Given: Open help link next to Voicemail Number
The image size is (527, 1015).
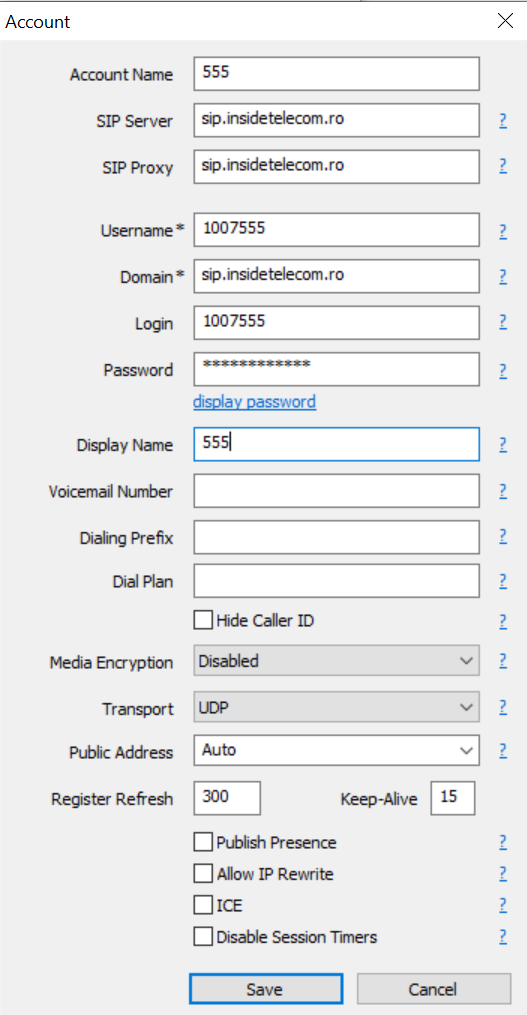Looking at the screenshot, I should click(x=502, y=491).
